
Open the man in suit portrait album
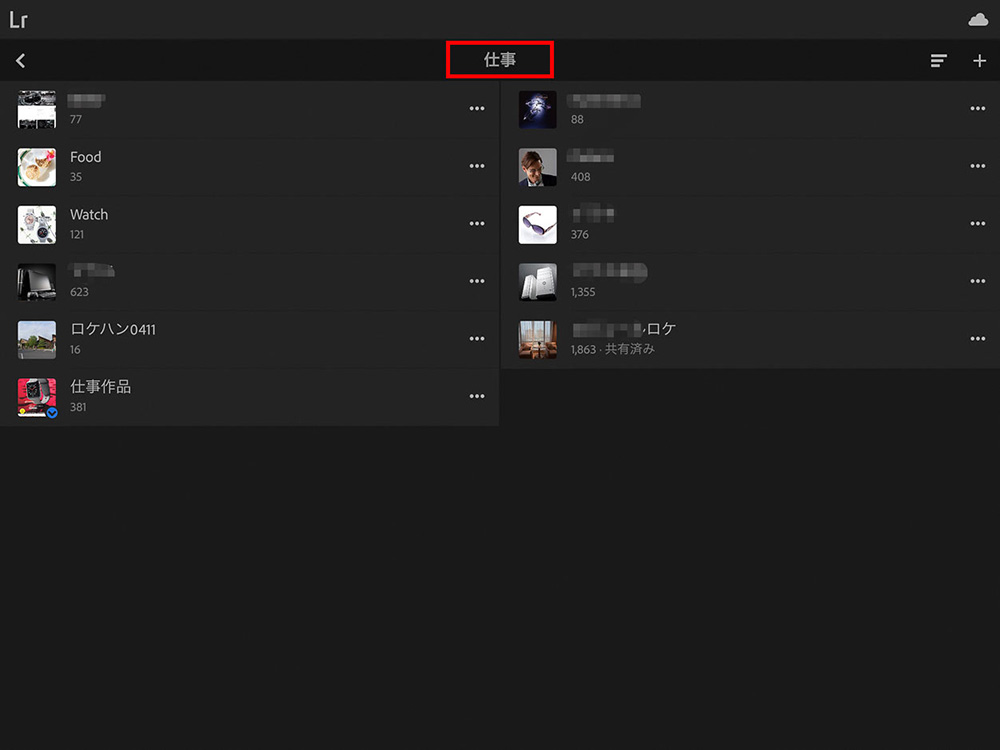click(538, 167)
